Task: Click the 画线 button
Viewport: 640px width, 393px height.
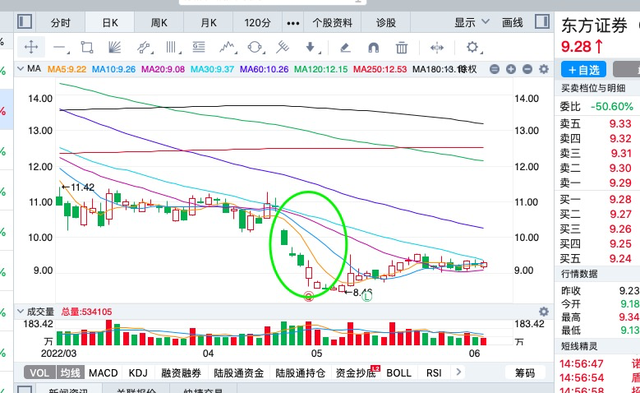Action: coord(512,23)
